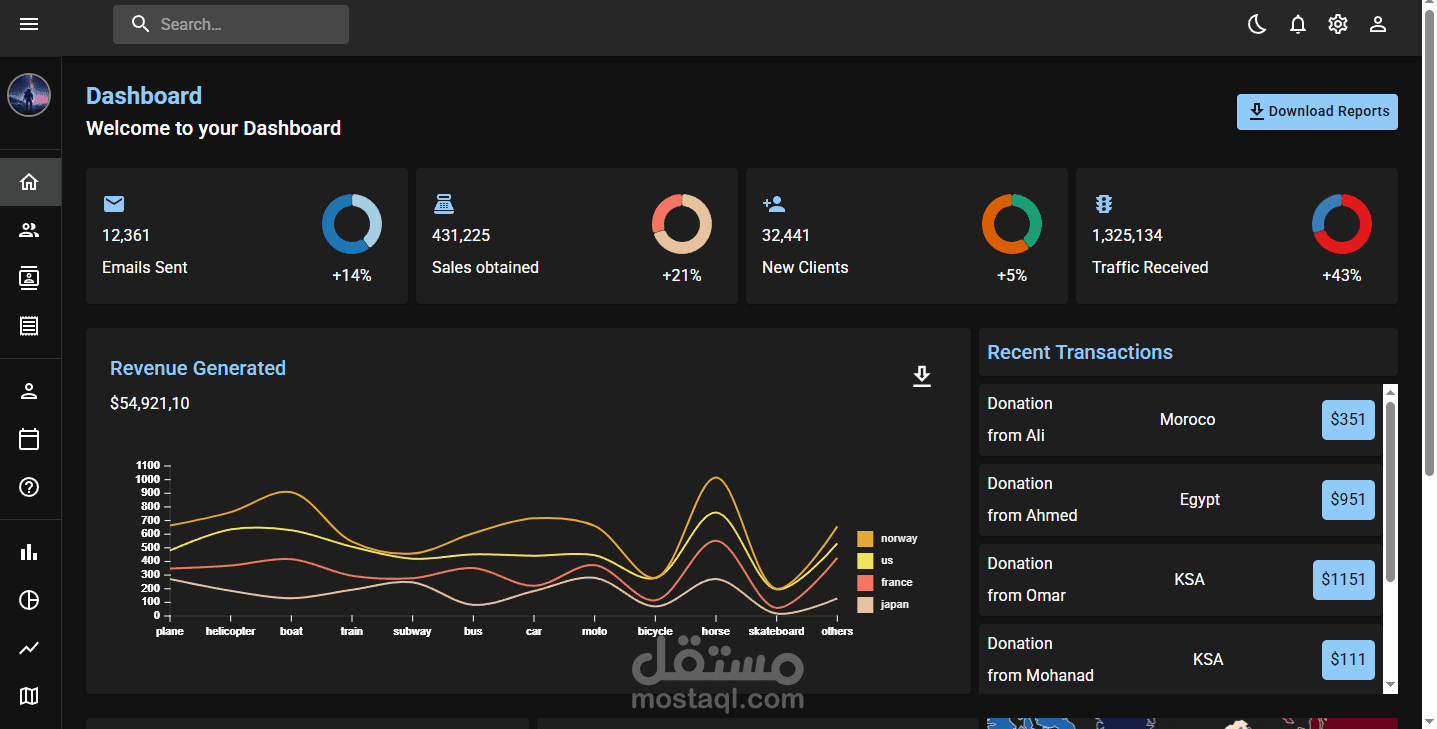The width and height of the screenshot is (1437, 729).
Task: Open the calendar sidebar icon
Action: click(30, 439)
